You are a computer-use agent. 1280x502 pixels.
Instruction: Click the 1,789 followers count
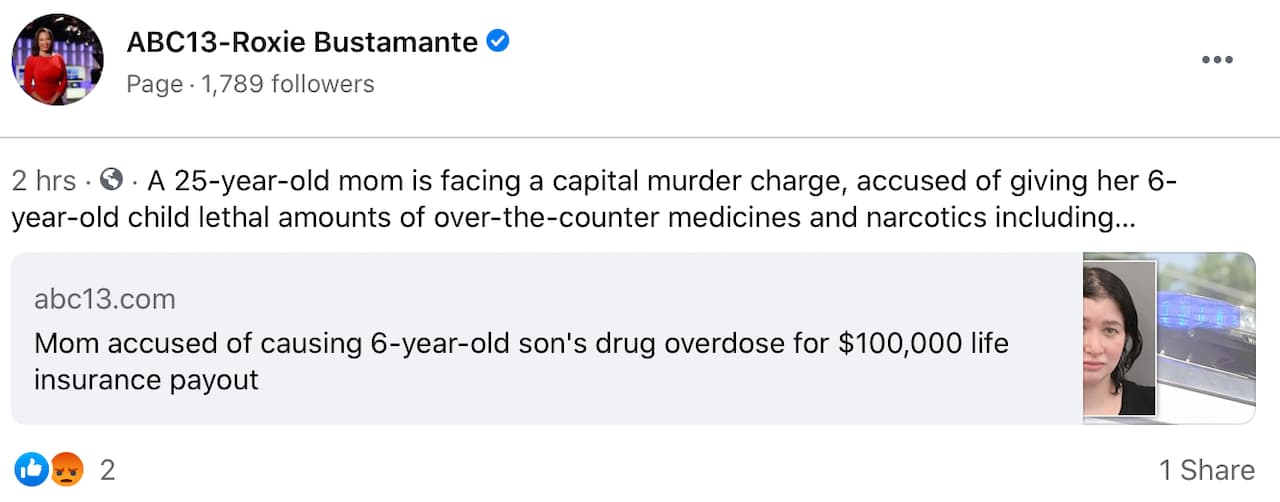point(287,84)
